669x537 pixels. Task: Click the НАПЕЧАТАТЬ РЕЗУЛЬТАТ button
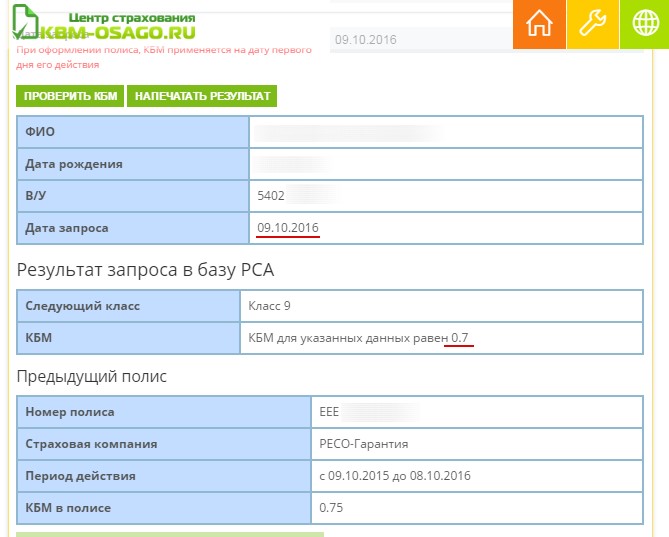pyautogui.click(x=202, y=96)
